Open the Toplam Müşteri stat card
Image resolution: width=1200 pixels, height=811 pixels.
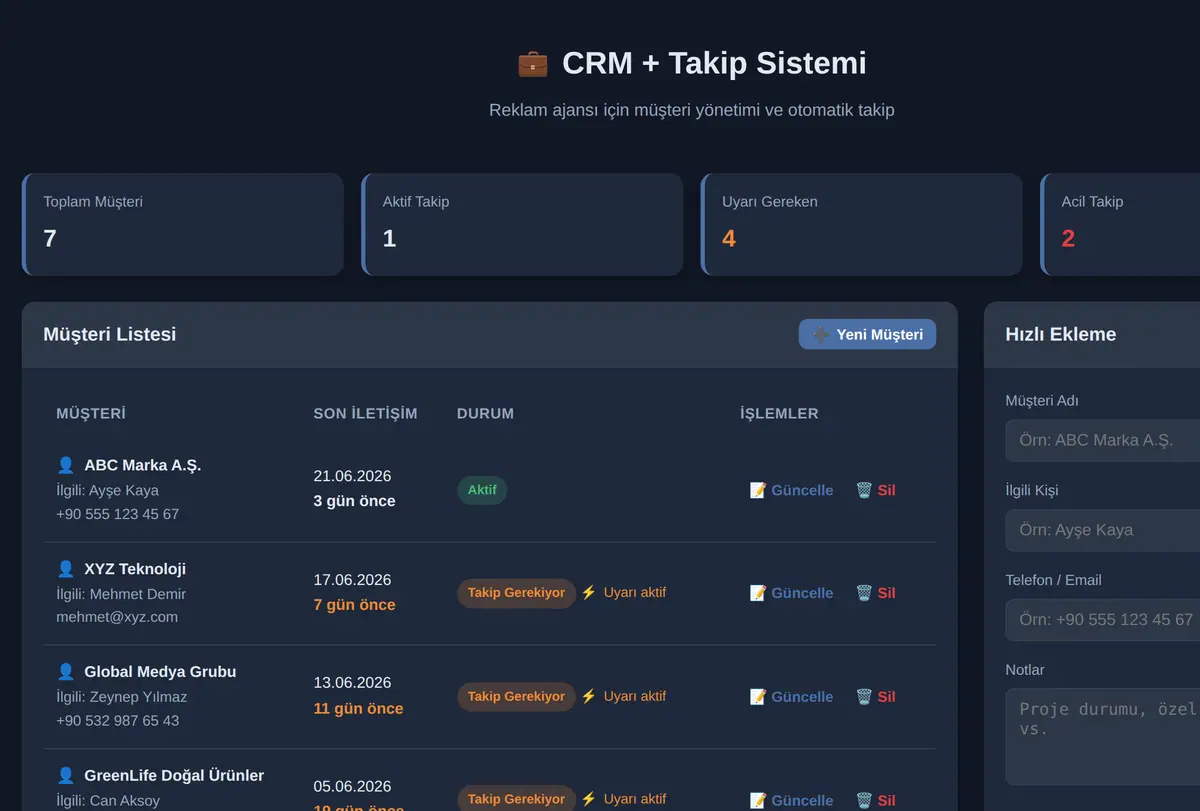pyautogui.click(x=183, y=225)
